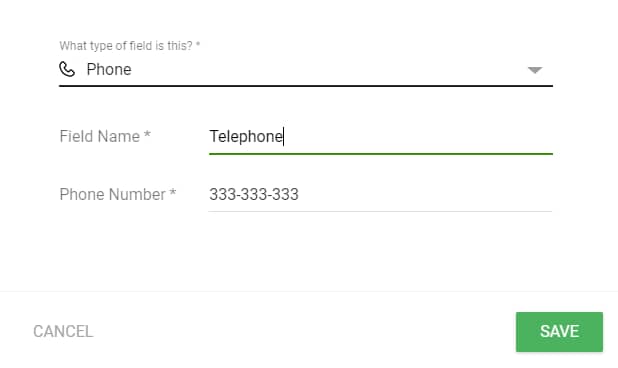Cancel the field dialog
Image resolution: width=618 pixels, height=368 pixels.
tap(63, 332)
